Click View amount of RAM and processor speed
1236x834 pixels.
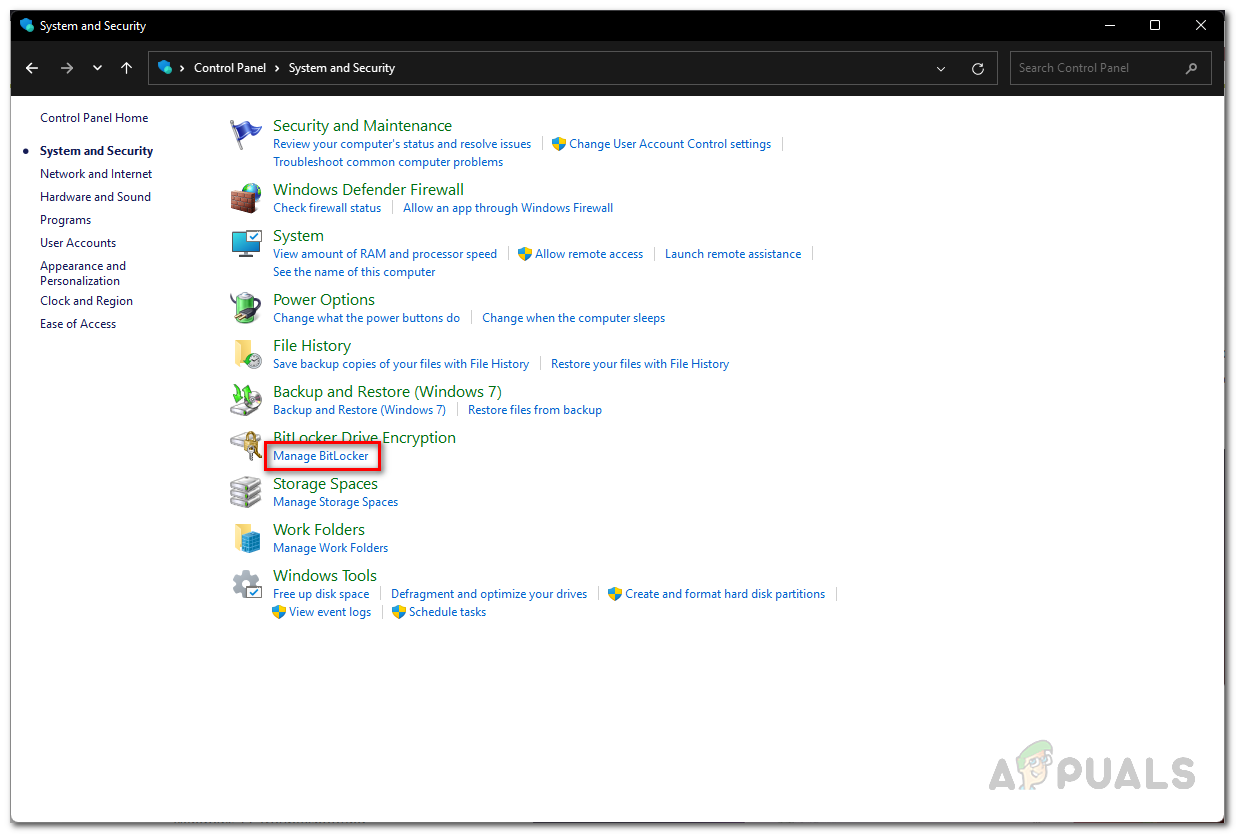point(385,254)
